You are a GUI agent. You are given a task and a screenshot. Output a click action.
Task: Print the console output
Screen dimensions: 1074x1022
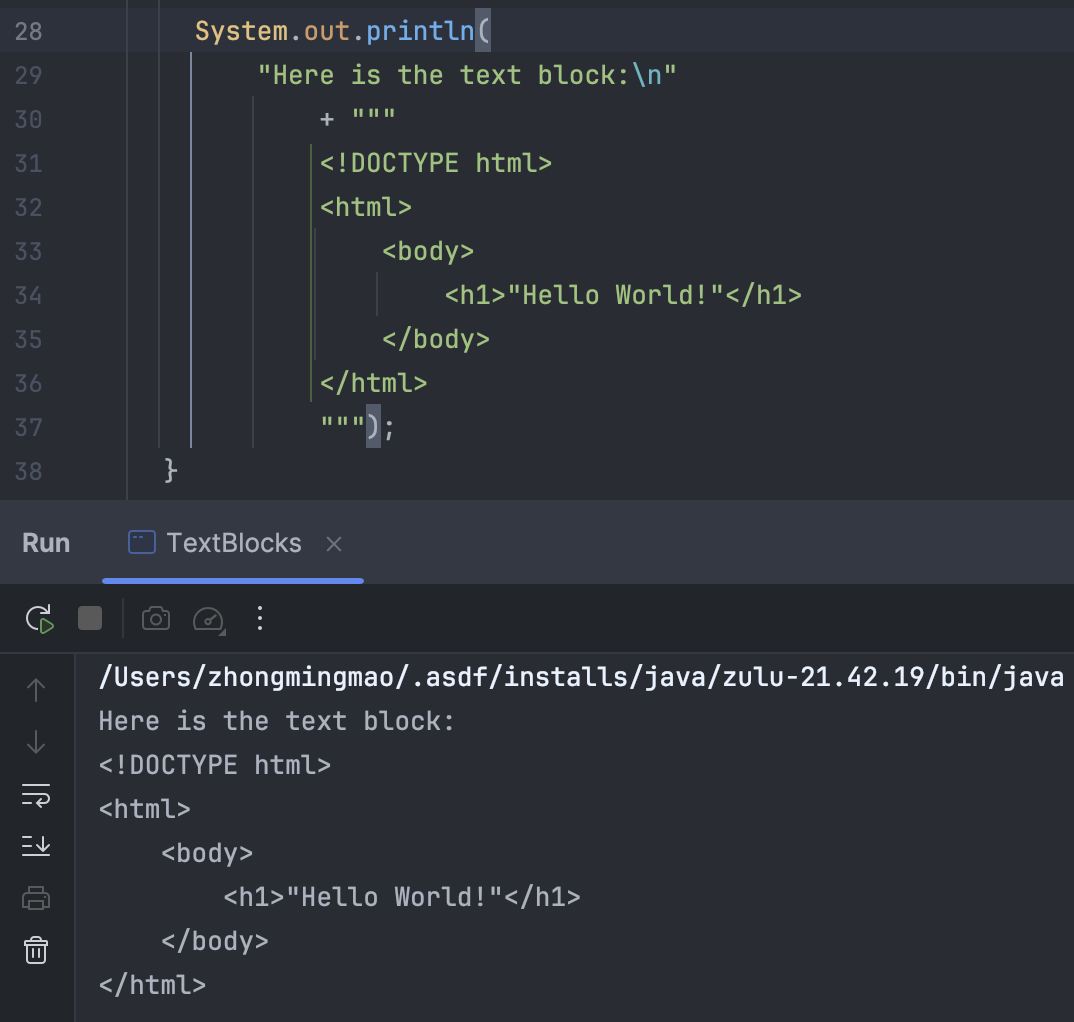[x=36, y=898]
